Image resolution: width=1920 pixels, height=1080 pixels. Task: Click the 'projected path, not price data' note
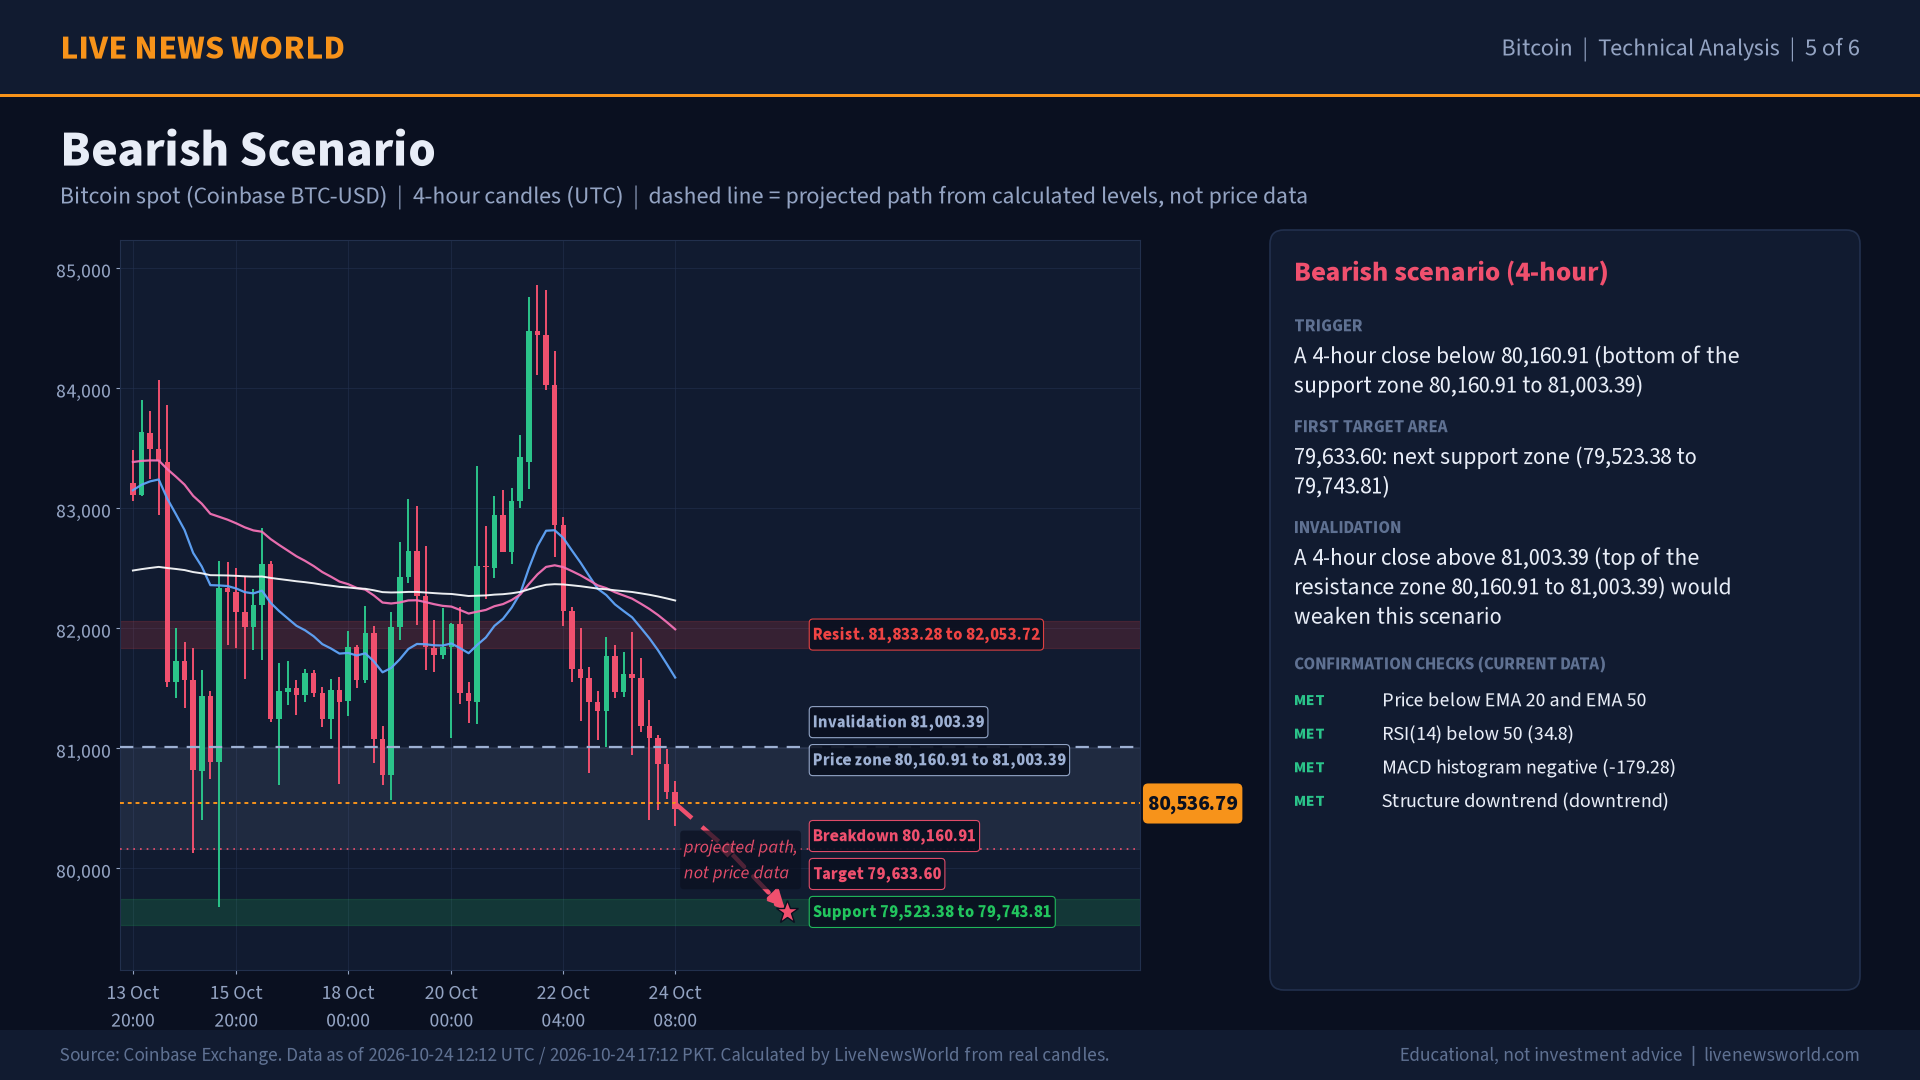(x=740, y=860)
